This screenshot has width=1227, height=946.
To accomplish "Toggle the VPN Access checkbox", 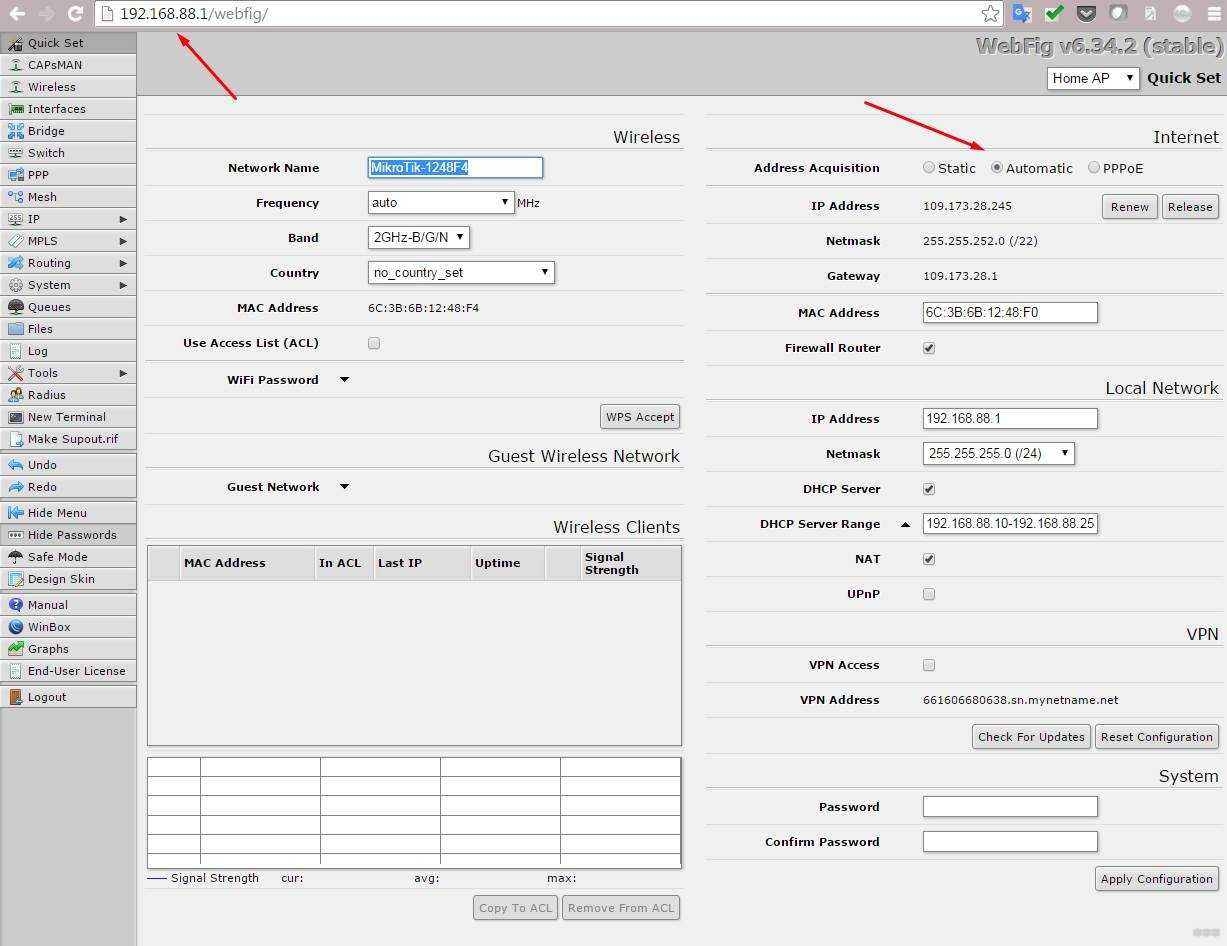I will point(929,665).
